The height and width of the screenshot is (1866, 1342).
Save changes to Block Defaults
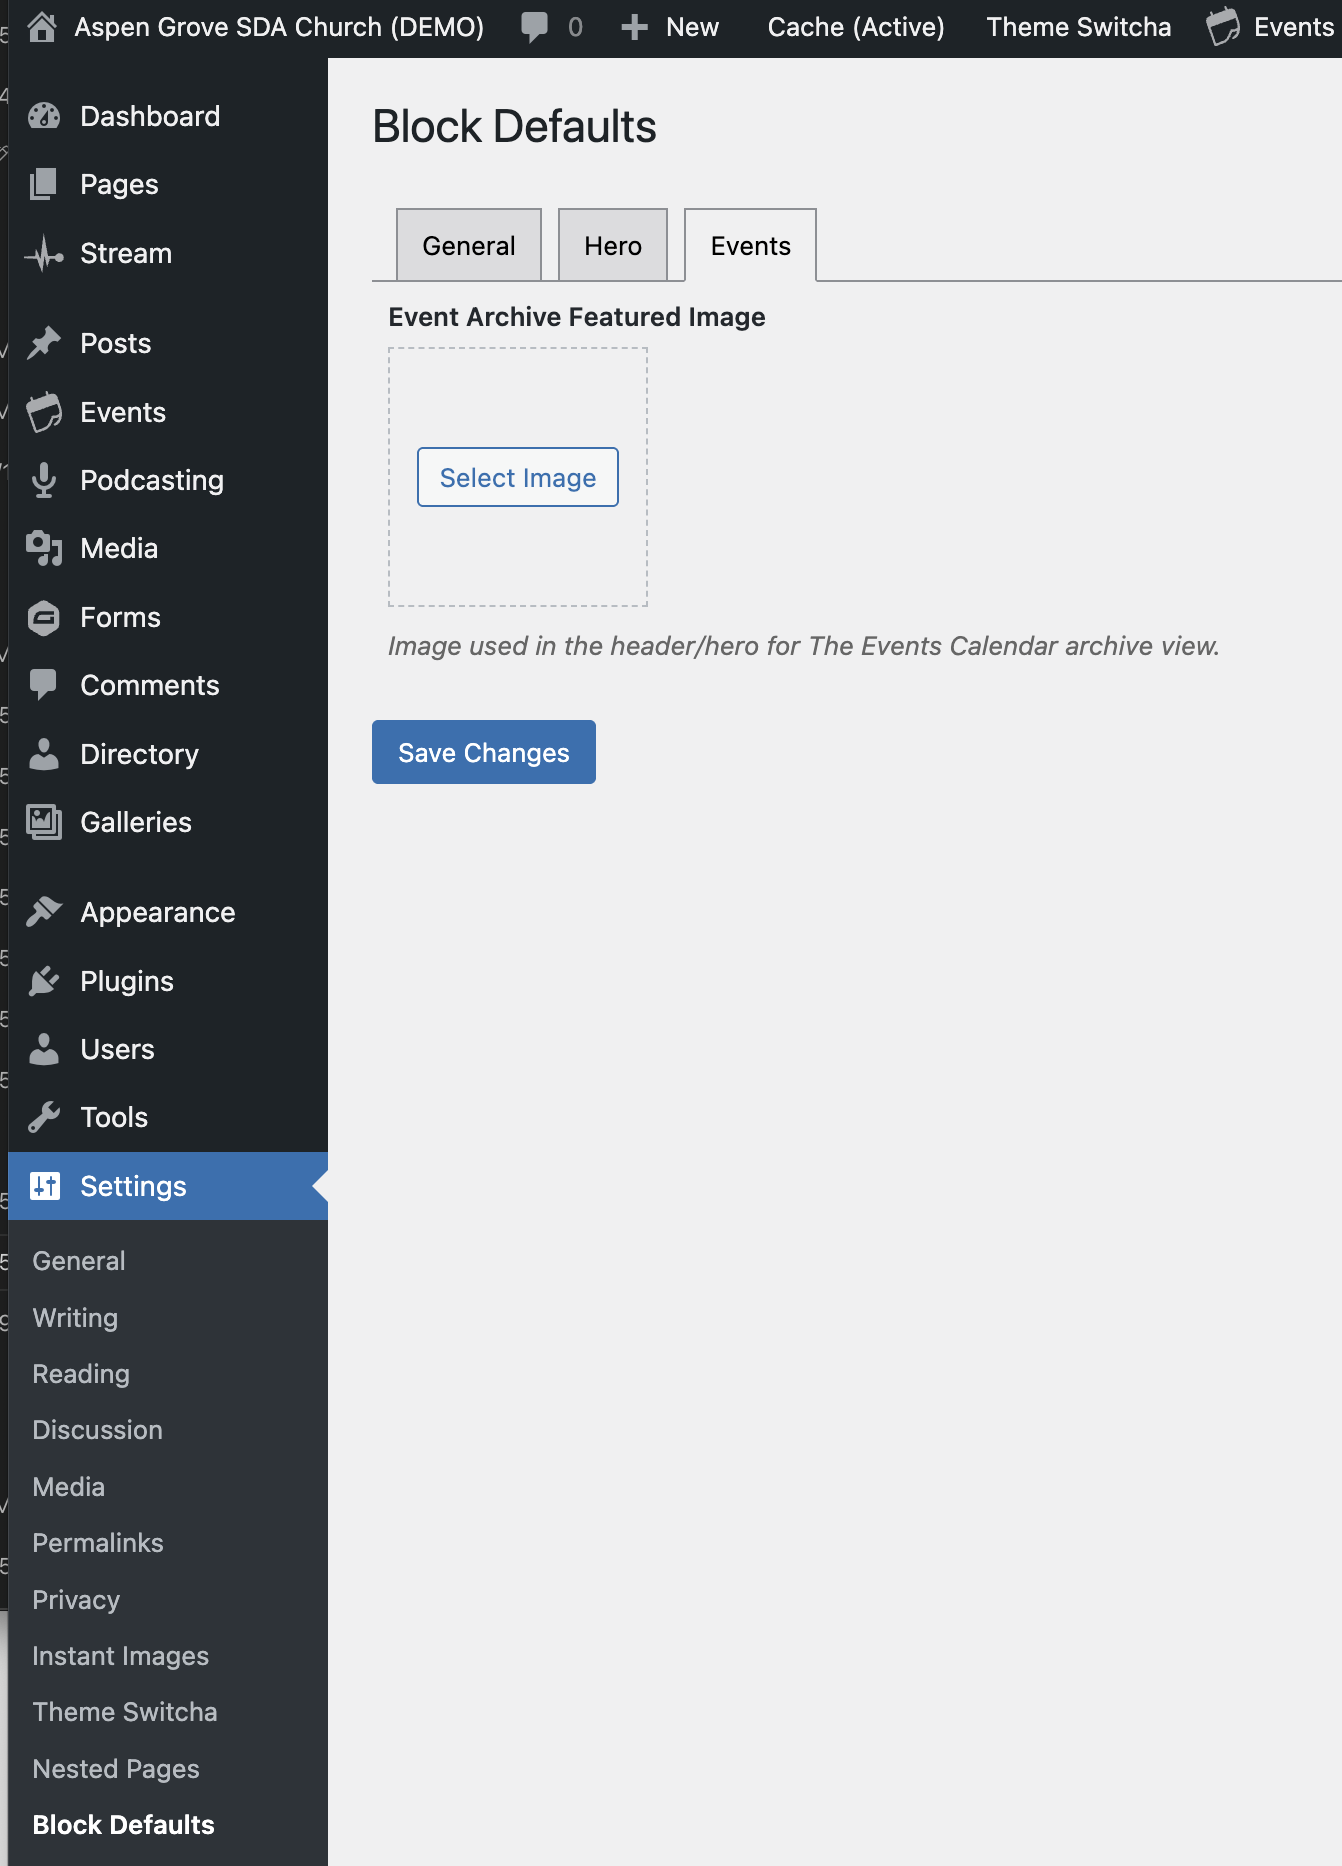tap(484, 753)
